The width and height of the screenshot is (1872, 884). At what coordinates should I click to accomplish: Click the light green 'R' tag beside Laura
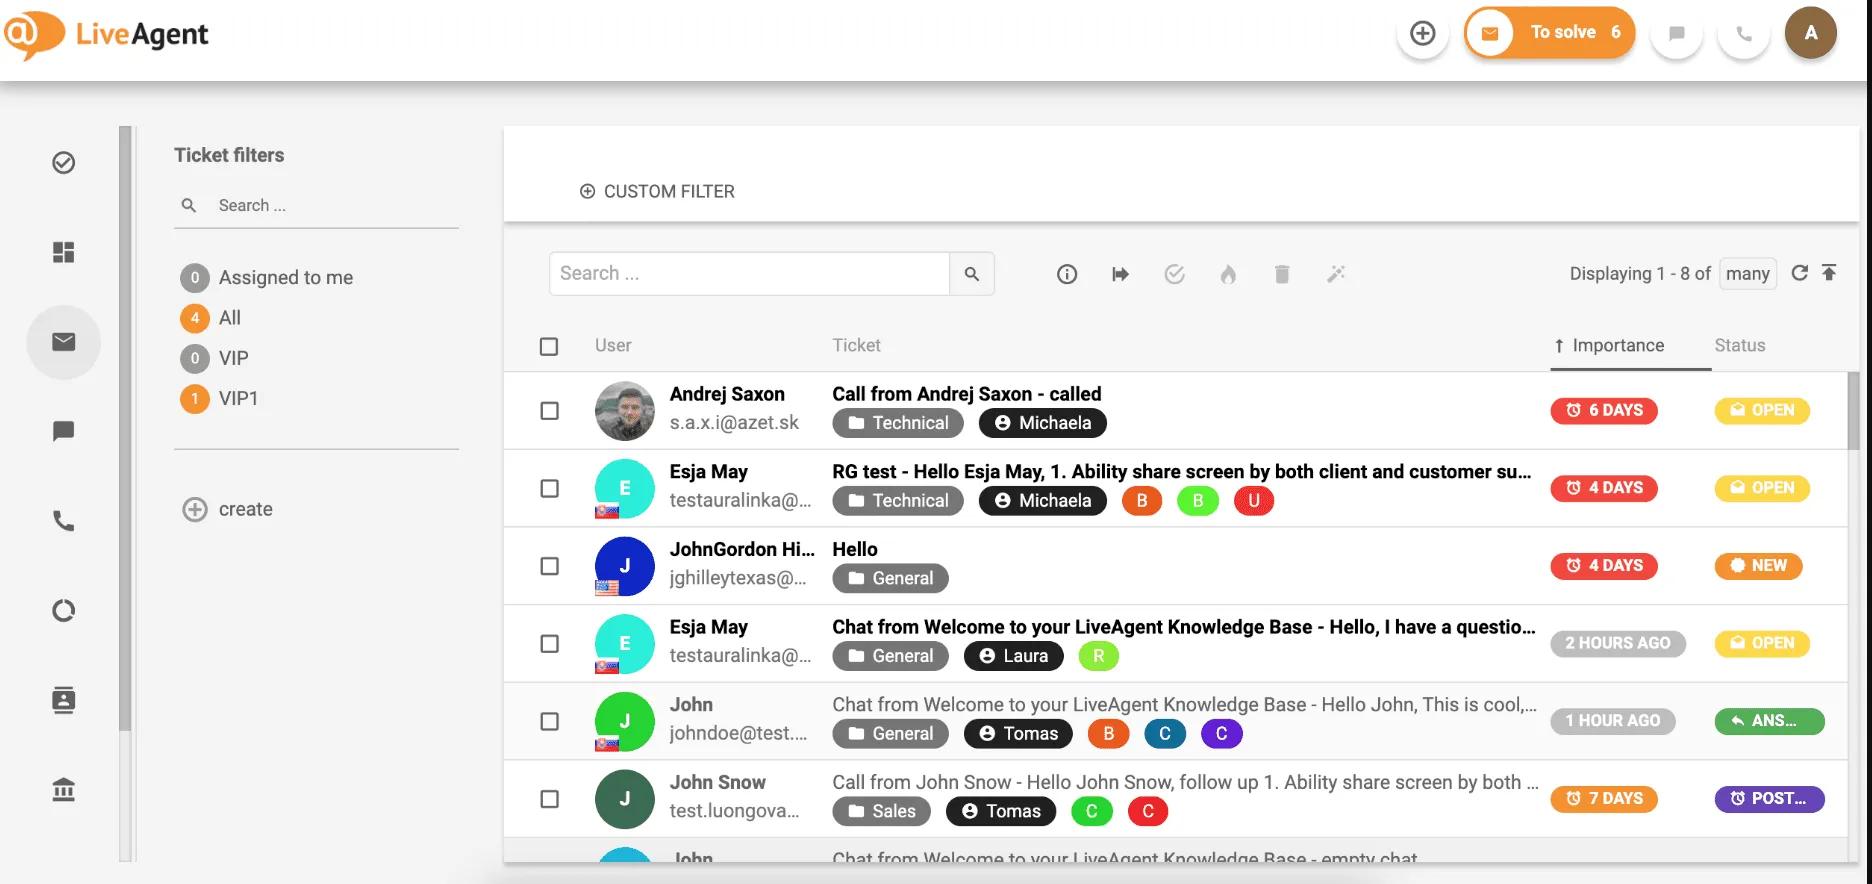(x=1099, y=656)
